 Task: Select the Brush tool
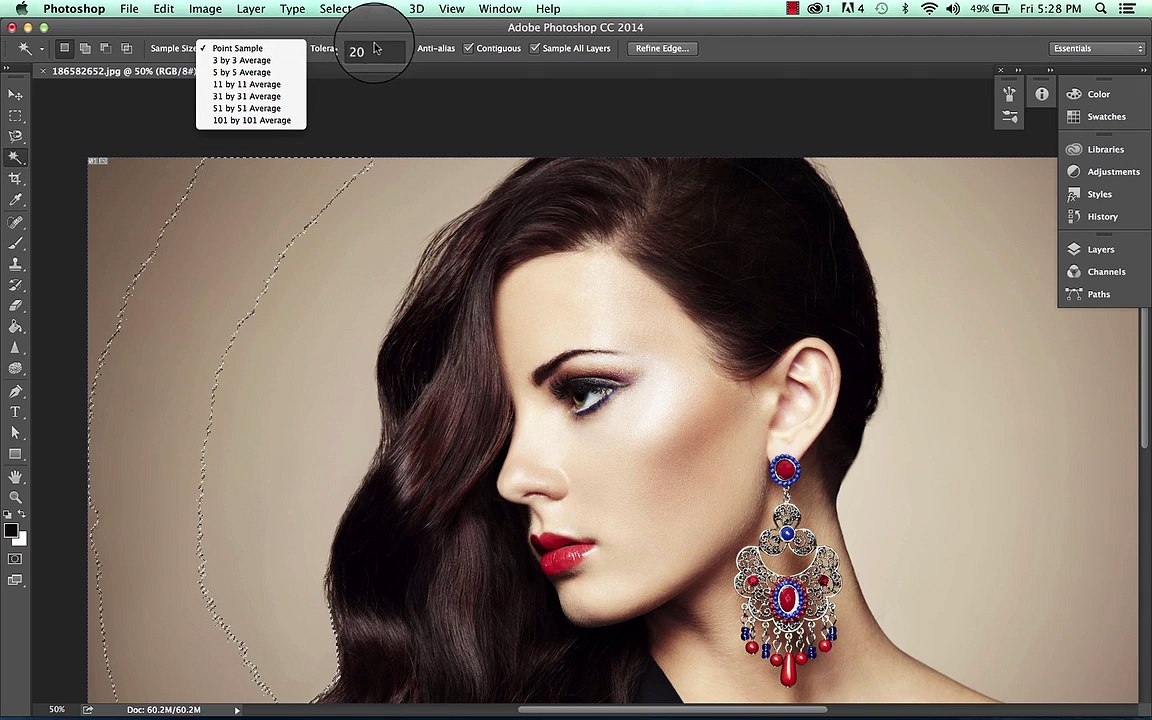point(15,242)
